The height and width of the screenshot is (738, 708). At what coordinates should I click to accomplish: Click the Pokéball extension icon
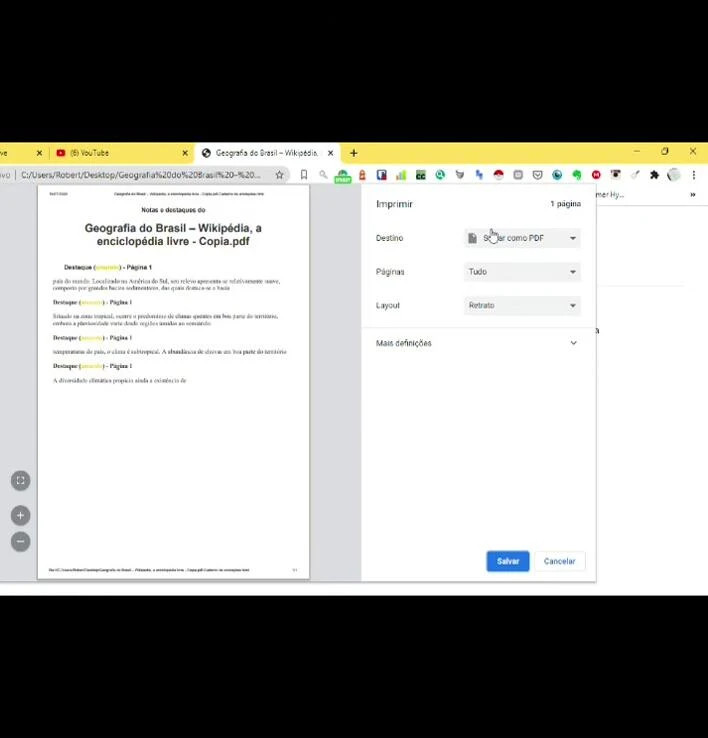pyautogui.click(x=499, y=175)
